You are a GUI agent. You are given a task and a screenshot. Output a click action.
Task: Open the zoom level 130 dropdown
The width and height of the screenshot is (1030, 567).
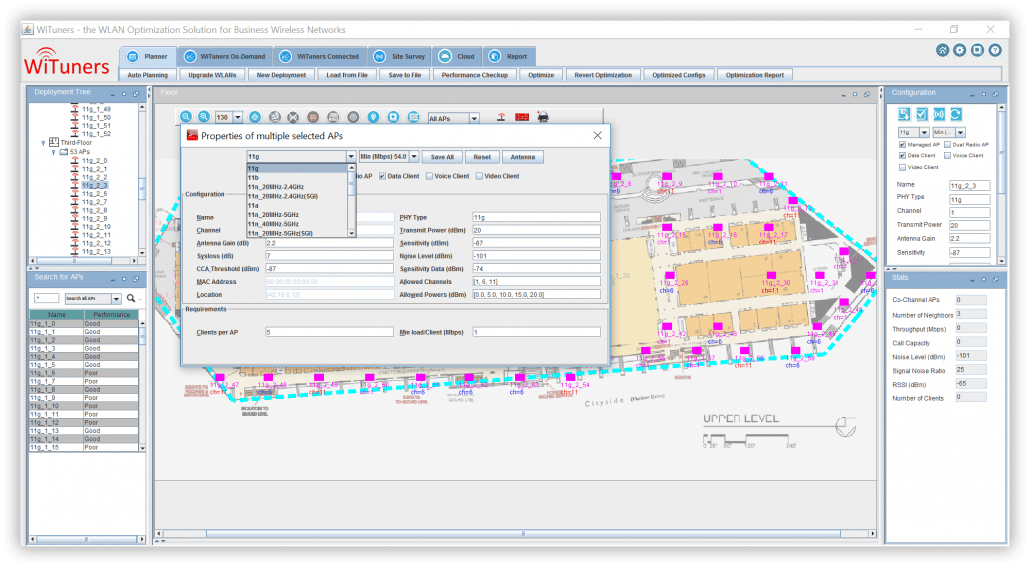pyautogui.click(x=238, y=118)
